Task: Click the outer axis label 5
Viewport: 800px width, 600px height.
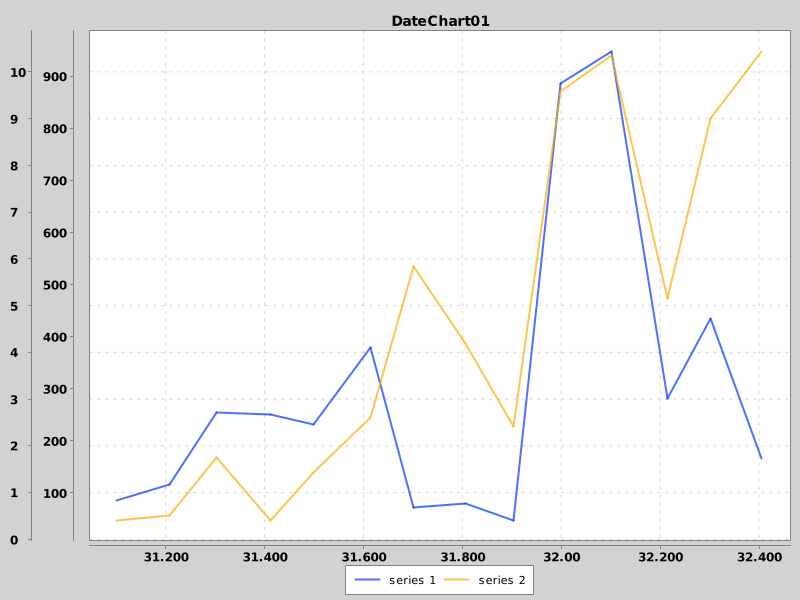Action: pos(14,306)
